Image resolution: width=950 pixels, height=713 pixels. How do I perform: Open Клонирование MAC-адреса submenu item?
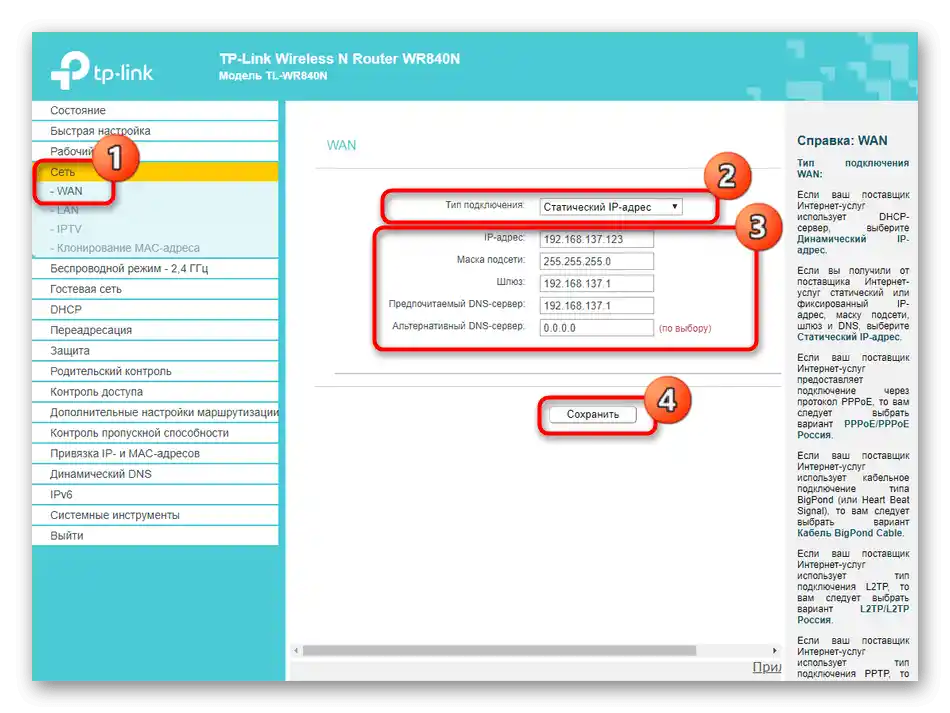click(125, 248)
